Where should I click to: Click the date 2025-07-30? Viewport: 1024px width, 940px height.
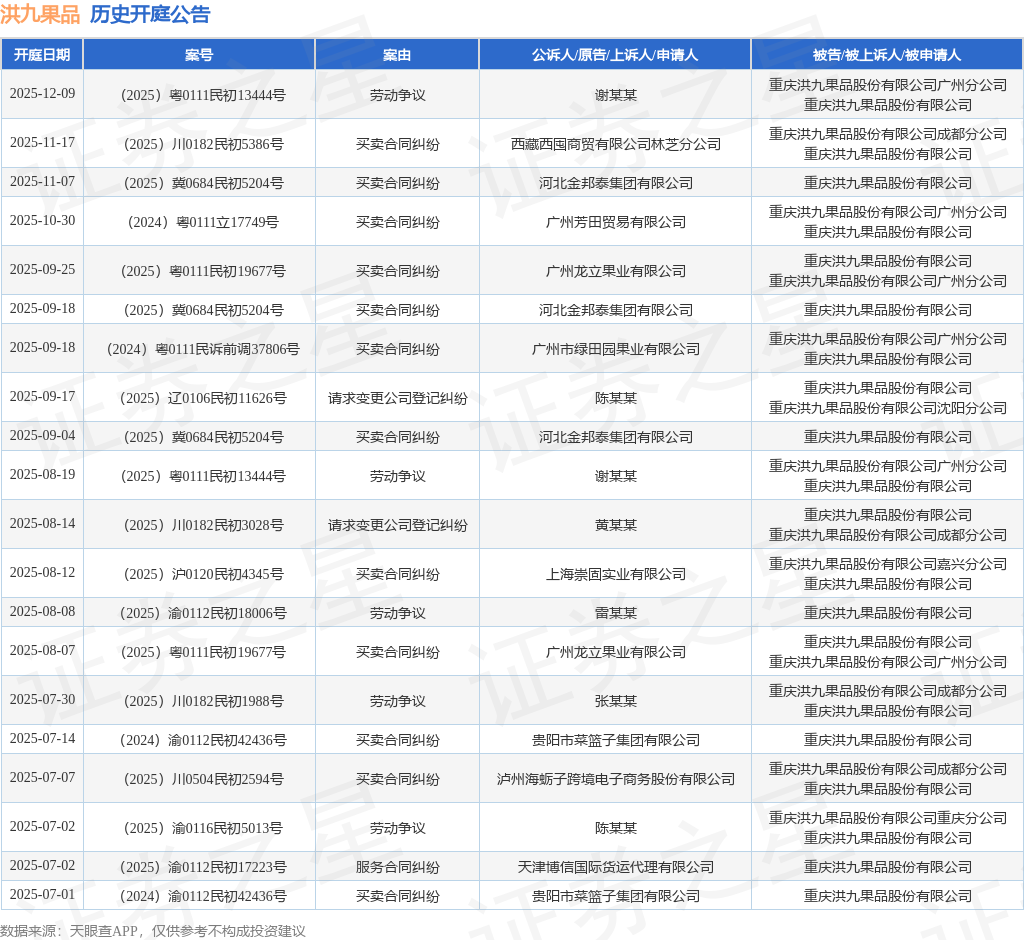42,700
